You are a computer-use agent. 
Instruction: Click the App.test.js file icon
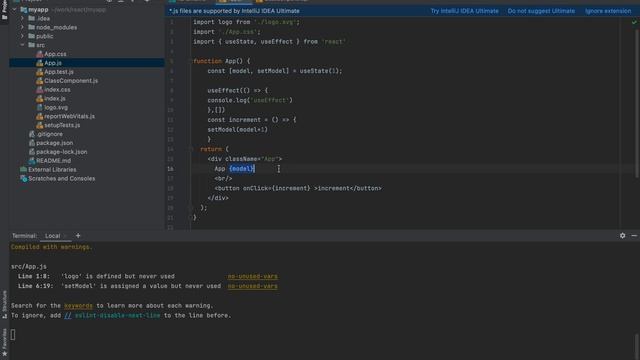click(x=40, y=72)
